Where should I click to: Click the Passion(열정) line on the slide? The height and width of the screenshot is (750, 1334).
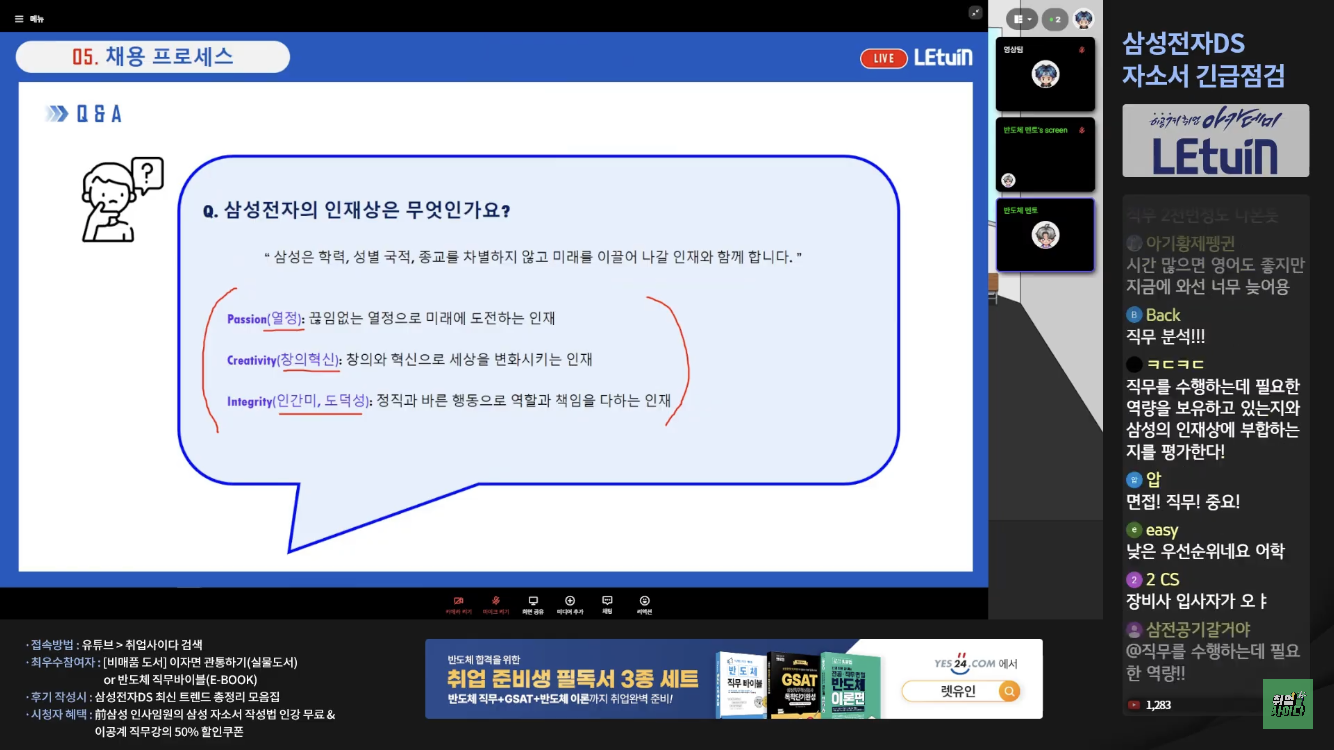pyautogui.click(x=391, y=319)
